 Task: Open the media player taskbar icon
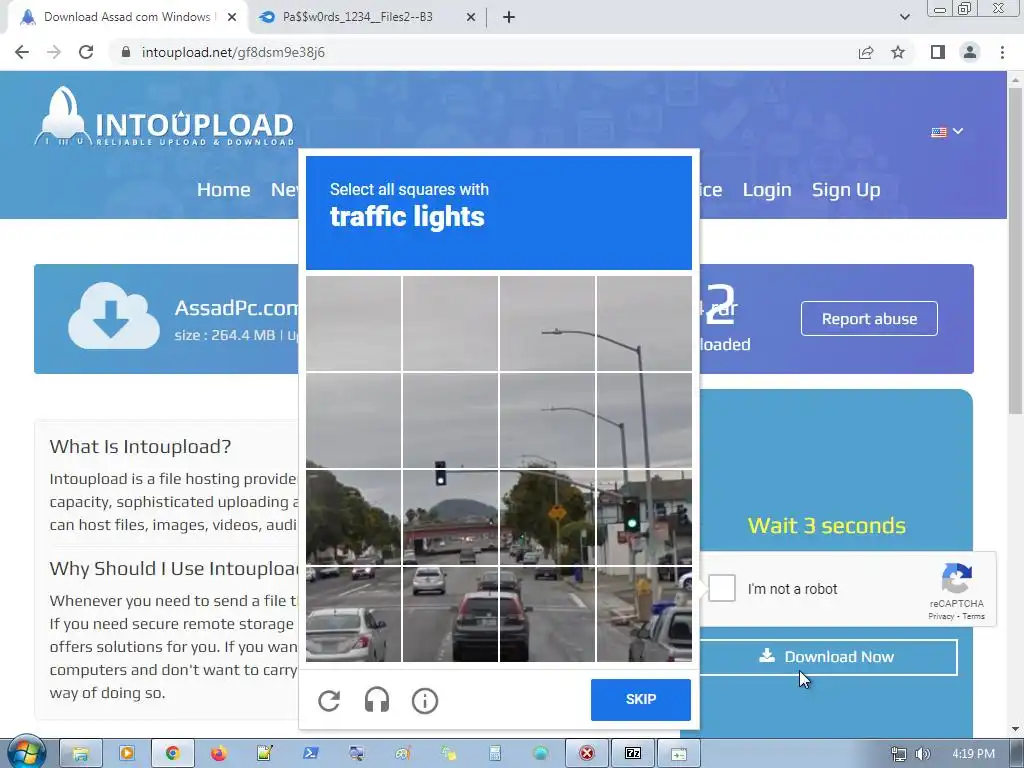click(x=127, y=754)
